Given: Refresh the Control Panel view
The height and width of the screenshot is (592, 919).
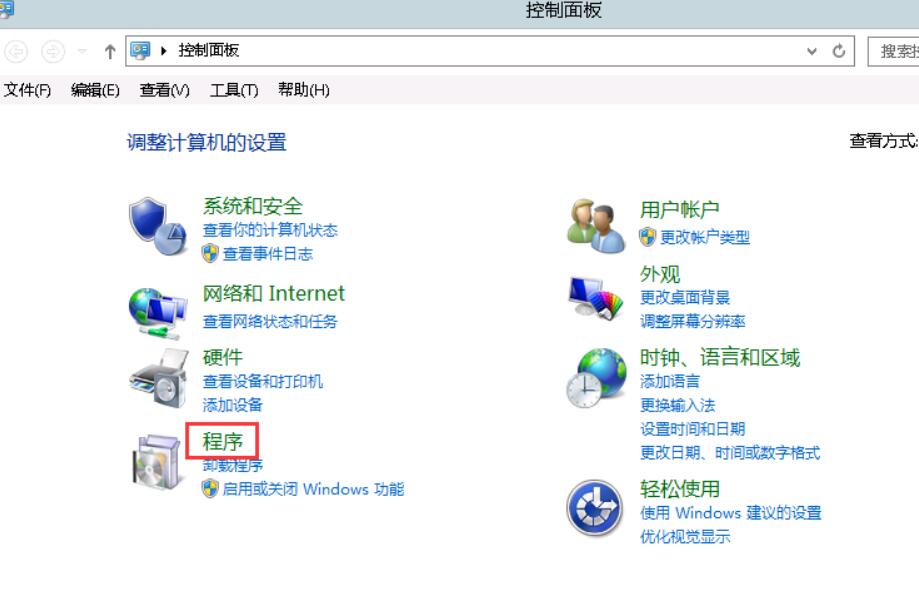Looking at the screenshot, I should [839, 51].
